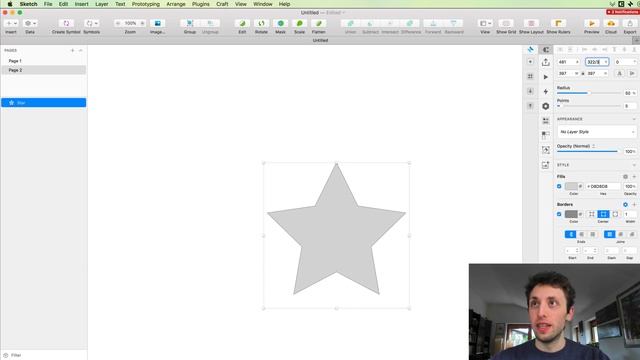640x360 pixels.
Task: Zoom in with the plus button
Action: [142, 24]
